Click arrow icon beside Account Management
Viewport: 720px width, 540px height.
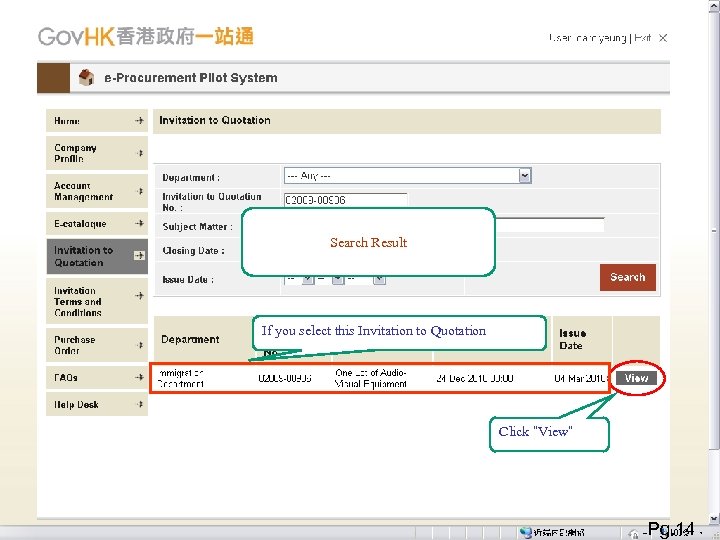[139, 191]
